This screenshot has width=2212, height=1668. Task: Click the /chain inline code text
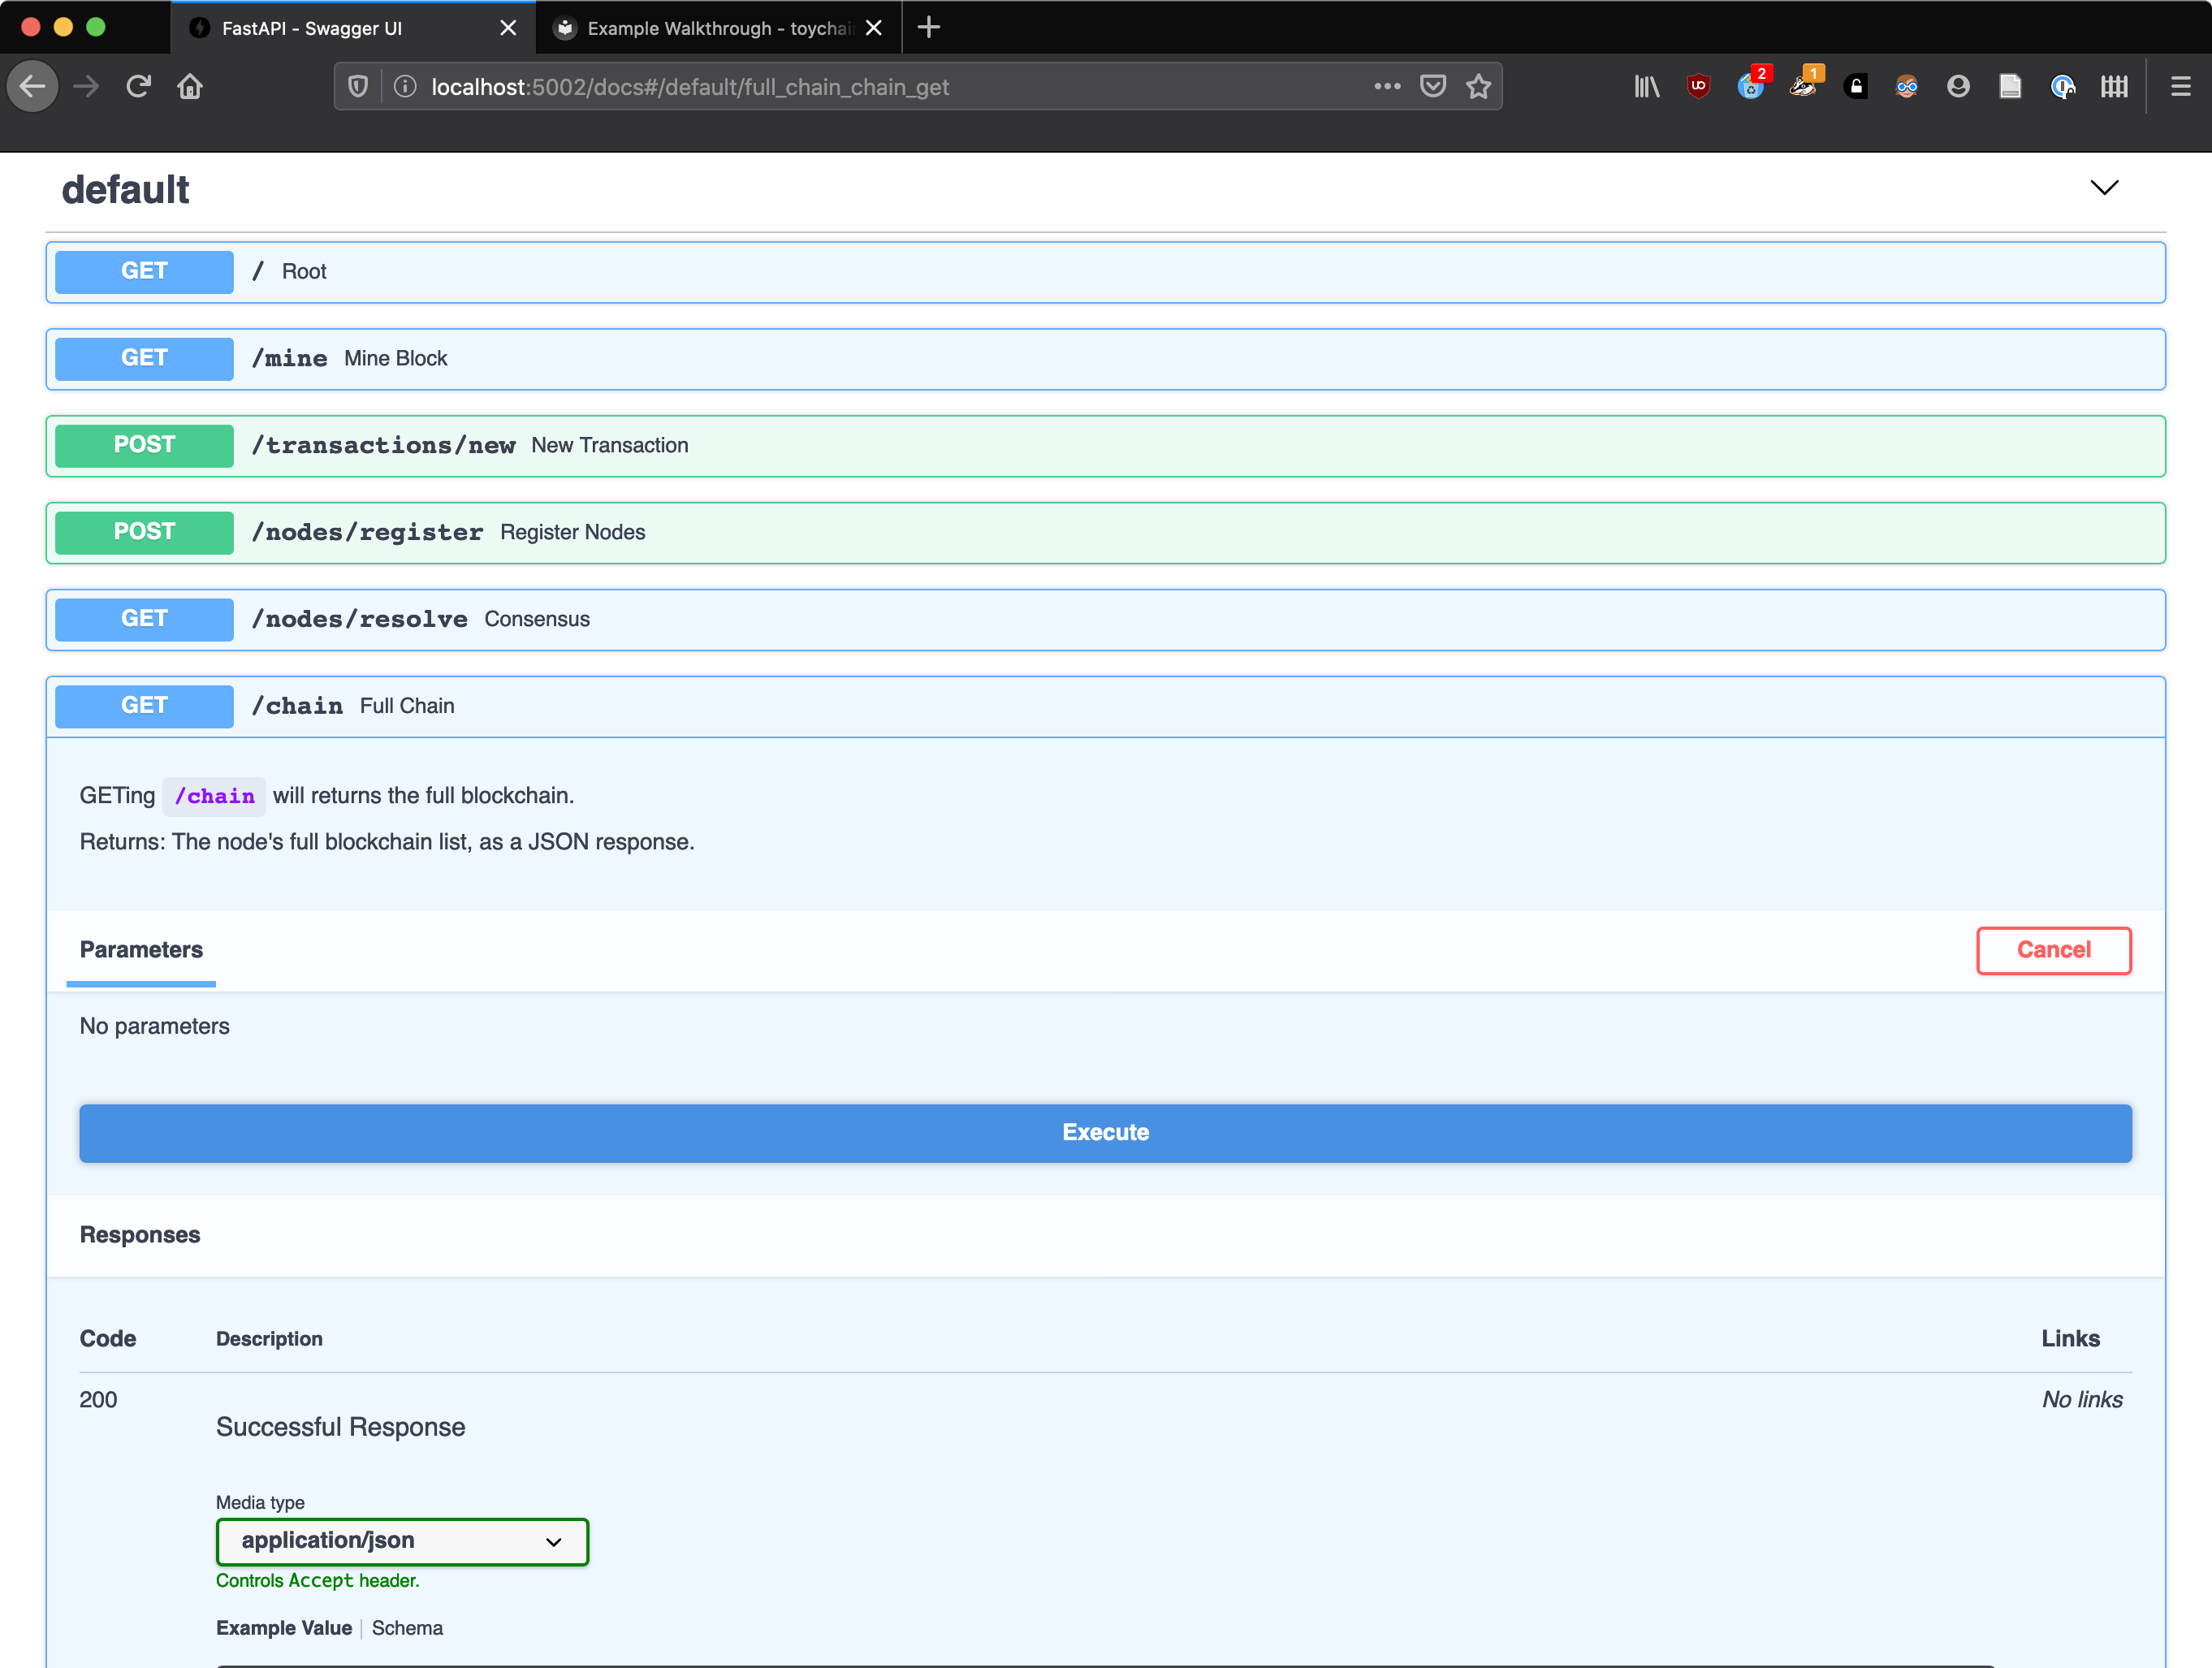click(214, 796)
